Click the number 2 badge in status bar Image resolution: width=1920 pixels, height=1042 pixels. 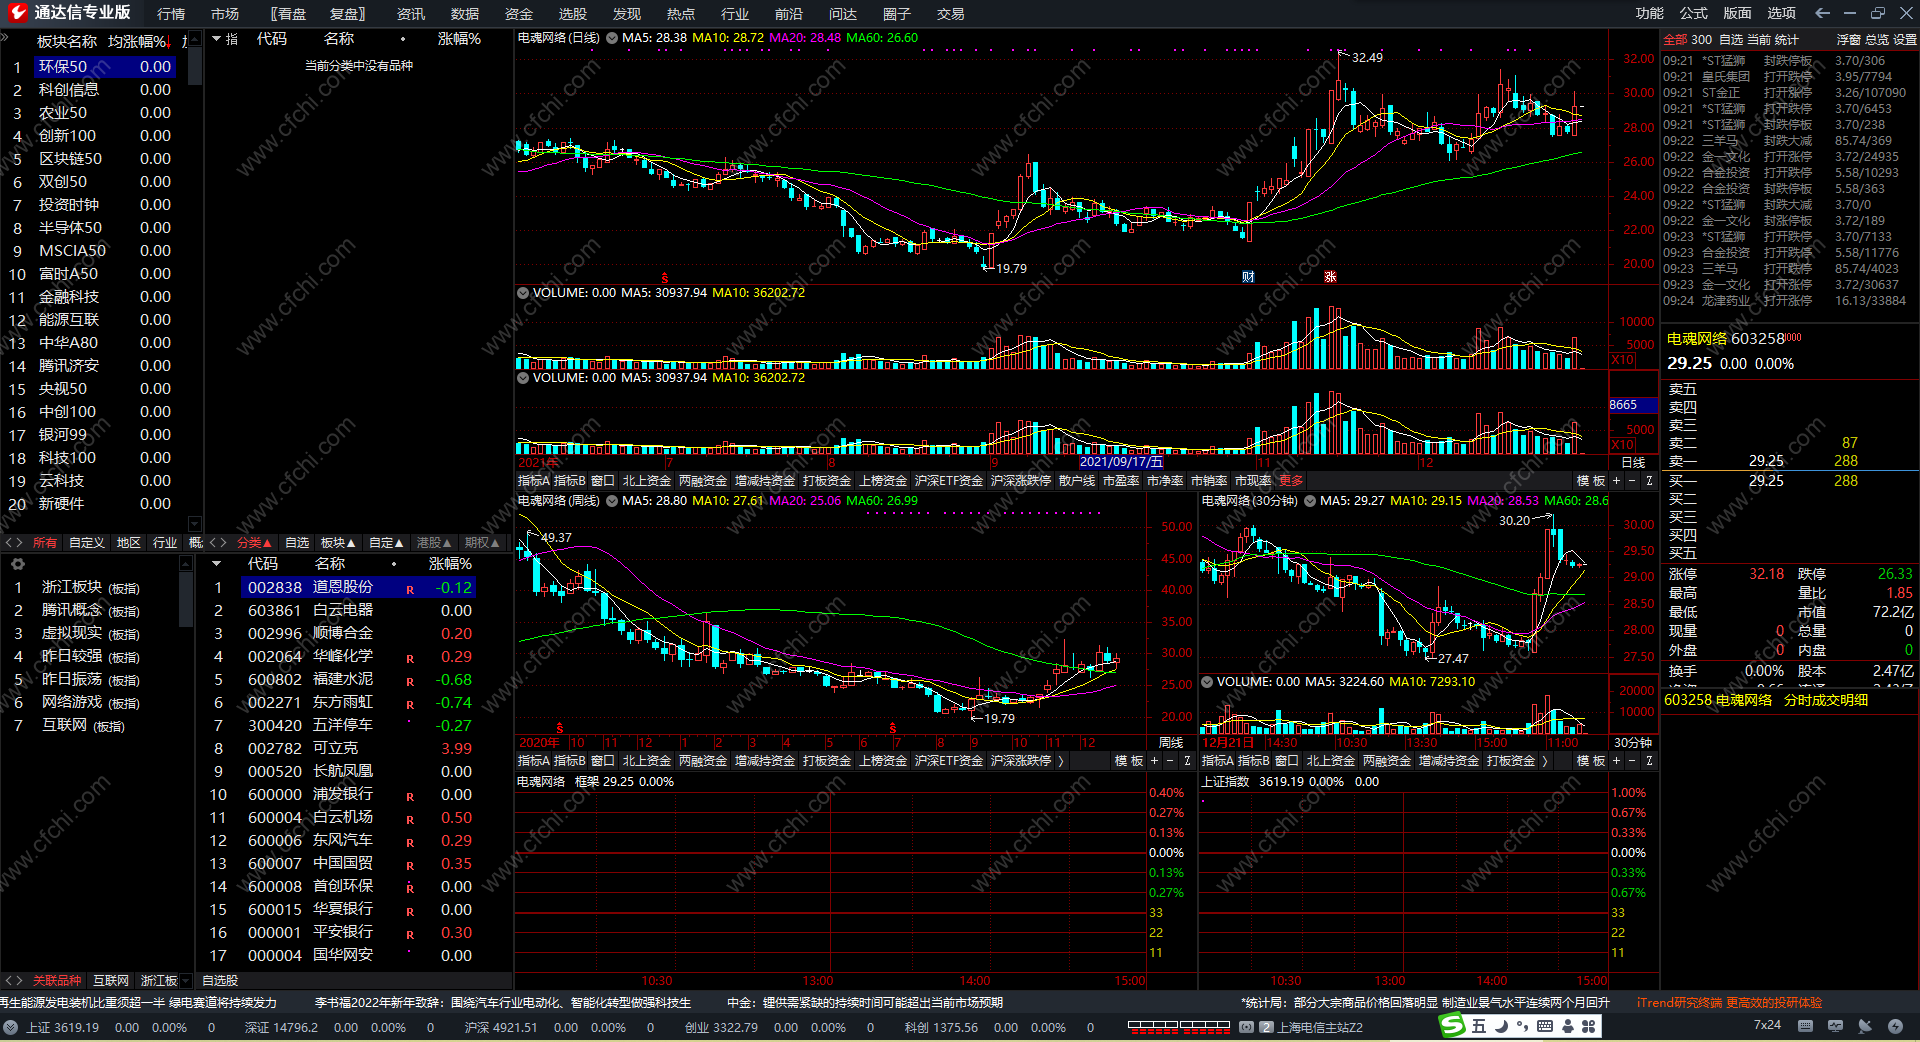1266,1027
